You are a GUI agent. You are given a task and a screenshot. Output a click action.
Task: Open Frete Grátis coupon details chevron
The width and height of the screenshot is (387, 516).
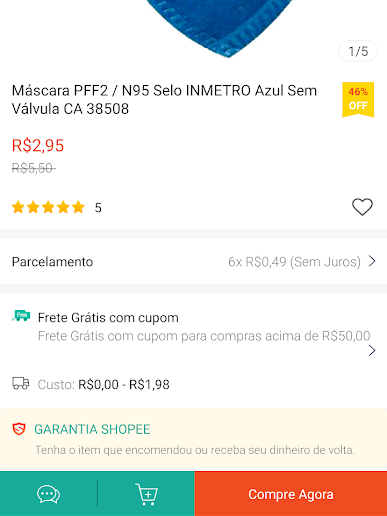372,350
